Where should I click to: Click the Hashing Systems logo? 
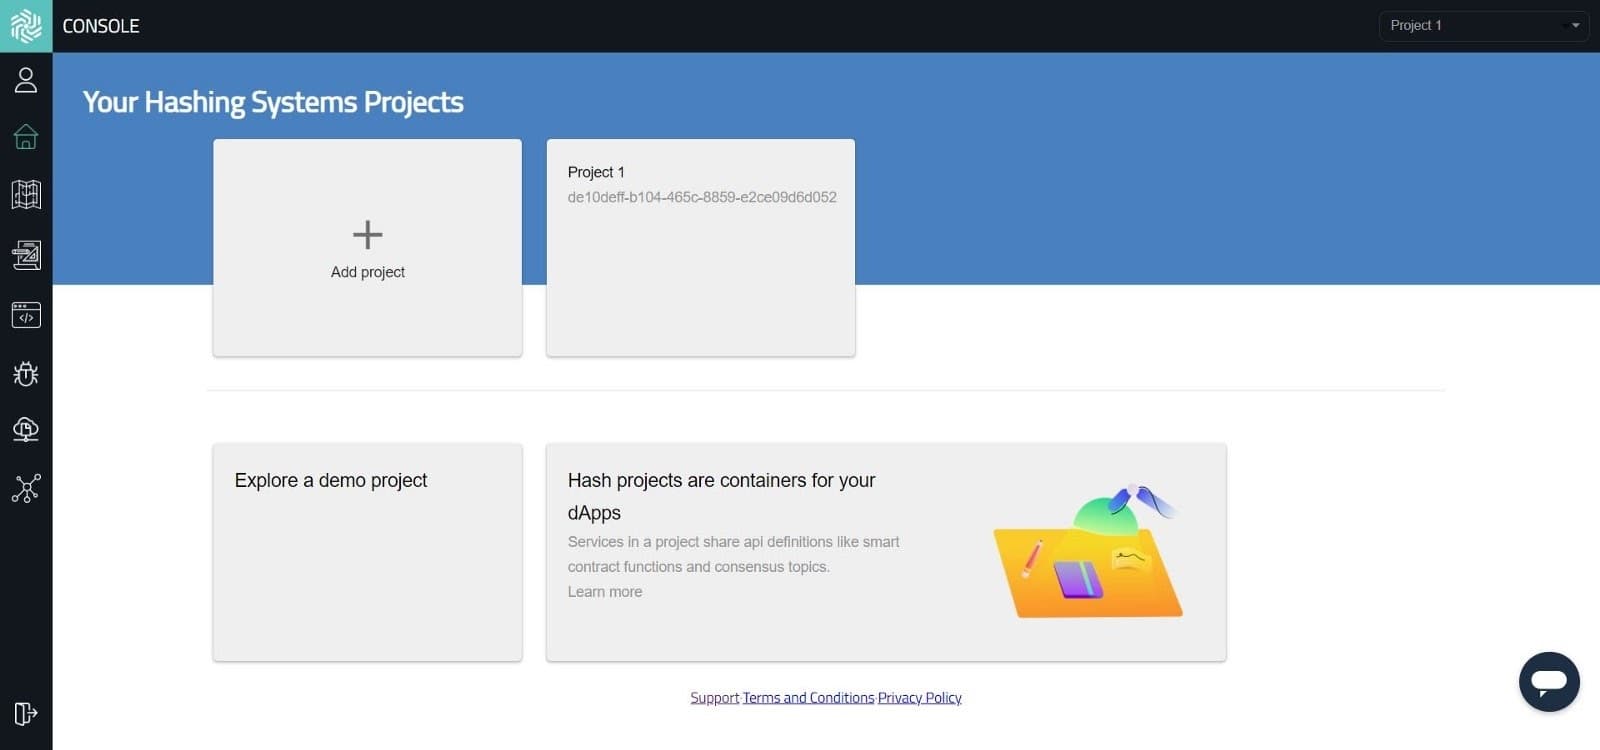pyautogui.click(x=26, y=26)
